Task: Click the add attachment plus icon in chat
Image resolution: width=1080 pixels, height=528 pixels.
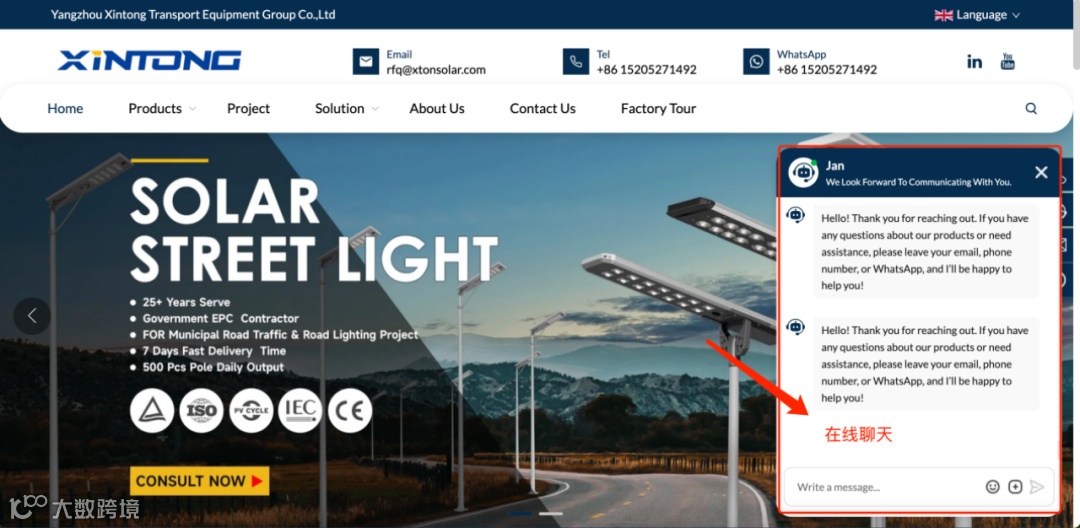Action: 1015,487
